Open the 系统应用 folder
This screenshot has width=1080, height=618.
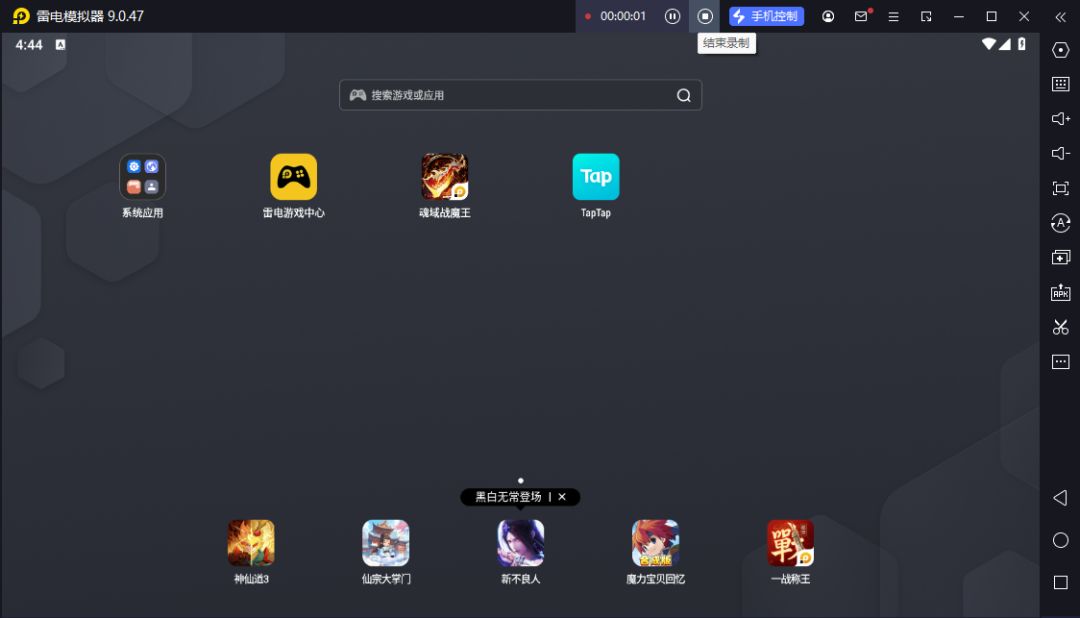coord(143,177)
